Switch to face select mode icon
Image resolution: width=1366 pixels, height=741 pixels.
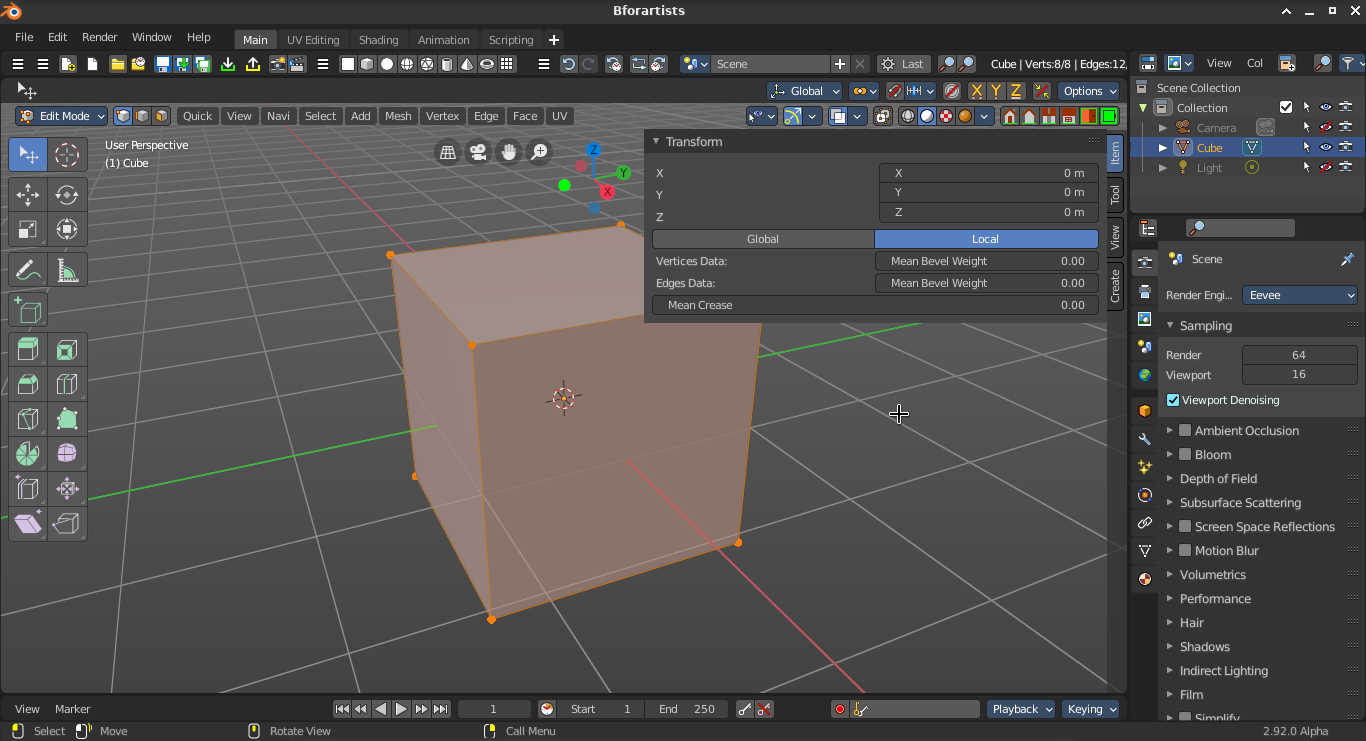coord(161,116)
